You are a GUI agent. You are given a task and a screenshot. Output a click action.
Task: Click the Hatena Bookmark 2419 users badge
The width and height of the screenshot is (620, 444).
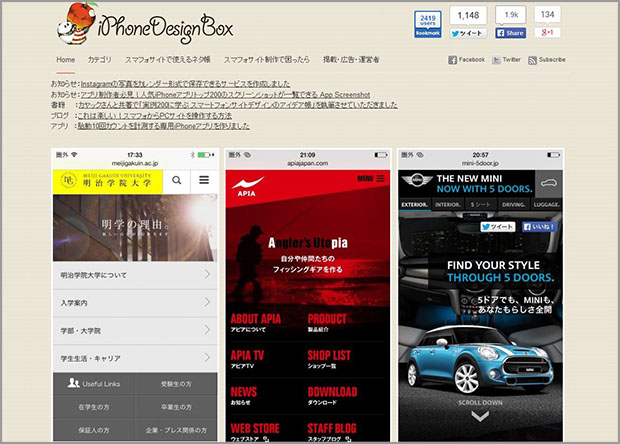pyautogui.click(x=428, y=25)
